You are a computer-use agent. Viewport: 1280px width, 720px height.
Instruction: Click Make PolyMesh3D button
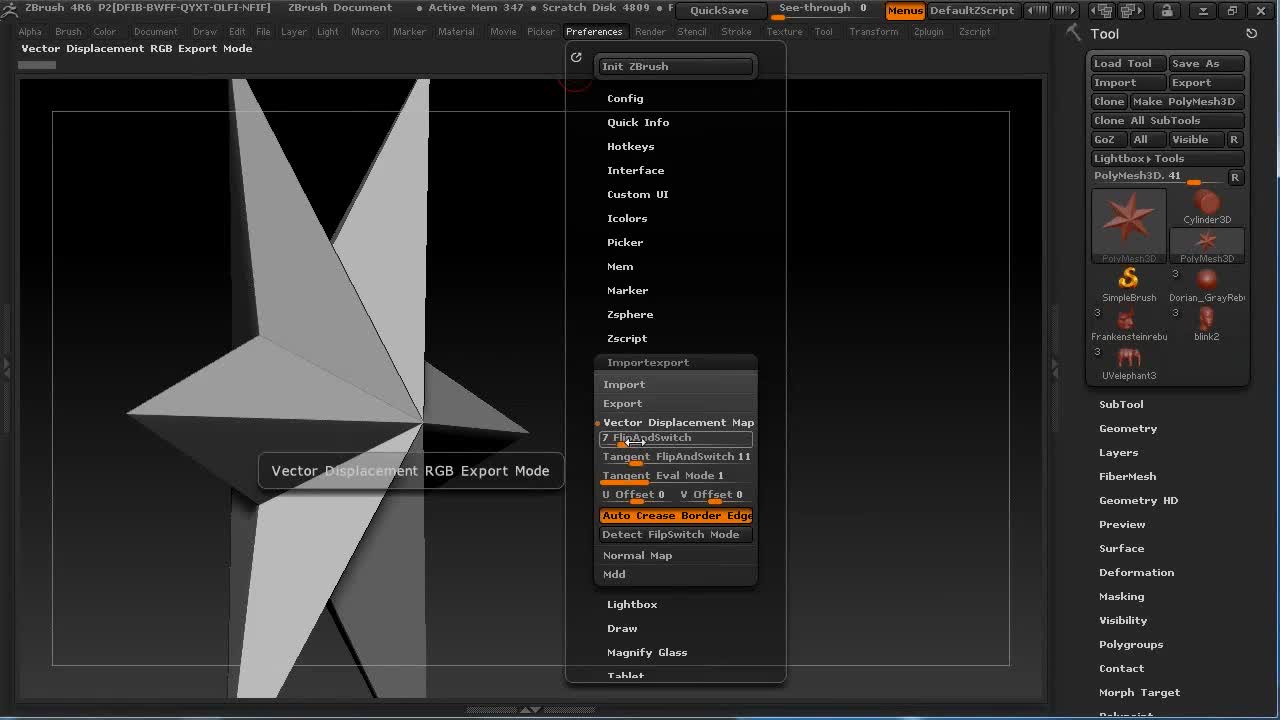1186,101
